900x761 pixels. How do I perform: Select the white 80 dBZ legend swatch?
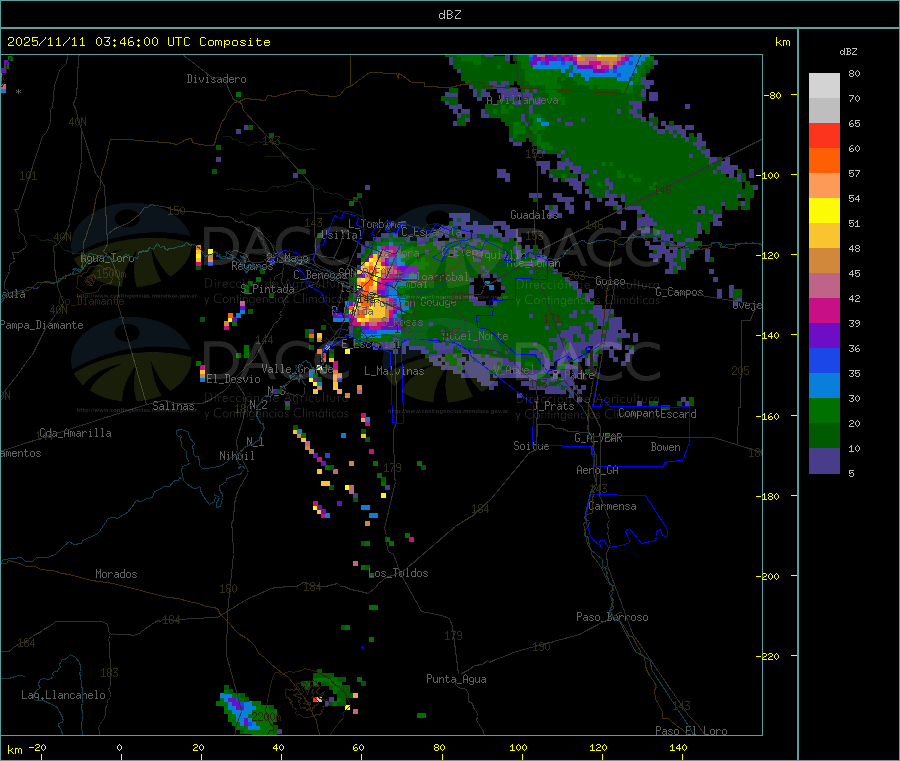tap(824, 86)
